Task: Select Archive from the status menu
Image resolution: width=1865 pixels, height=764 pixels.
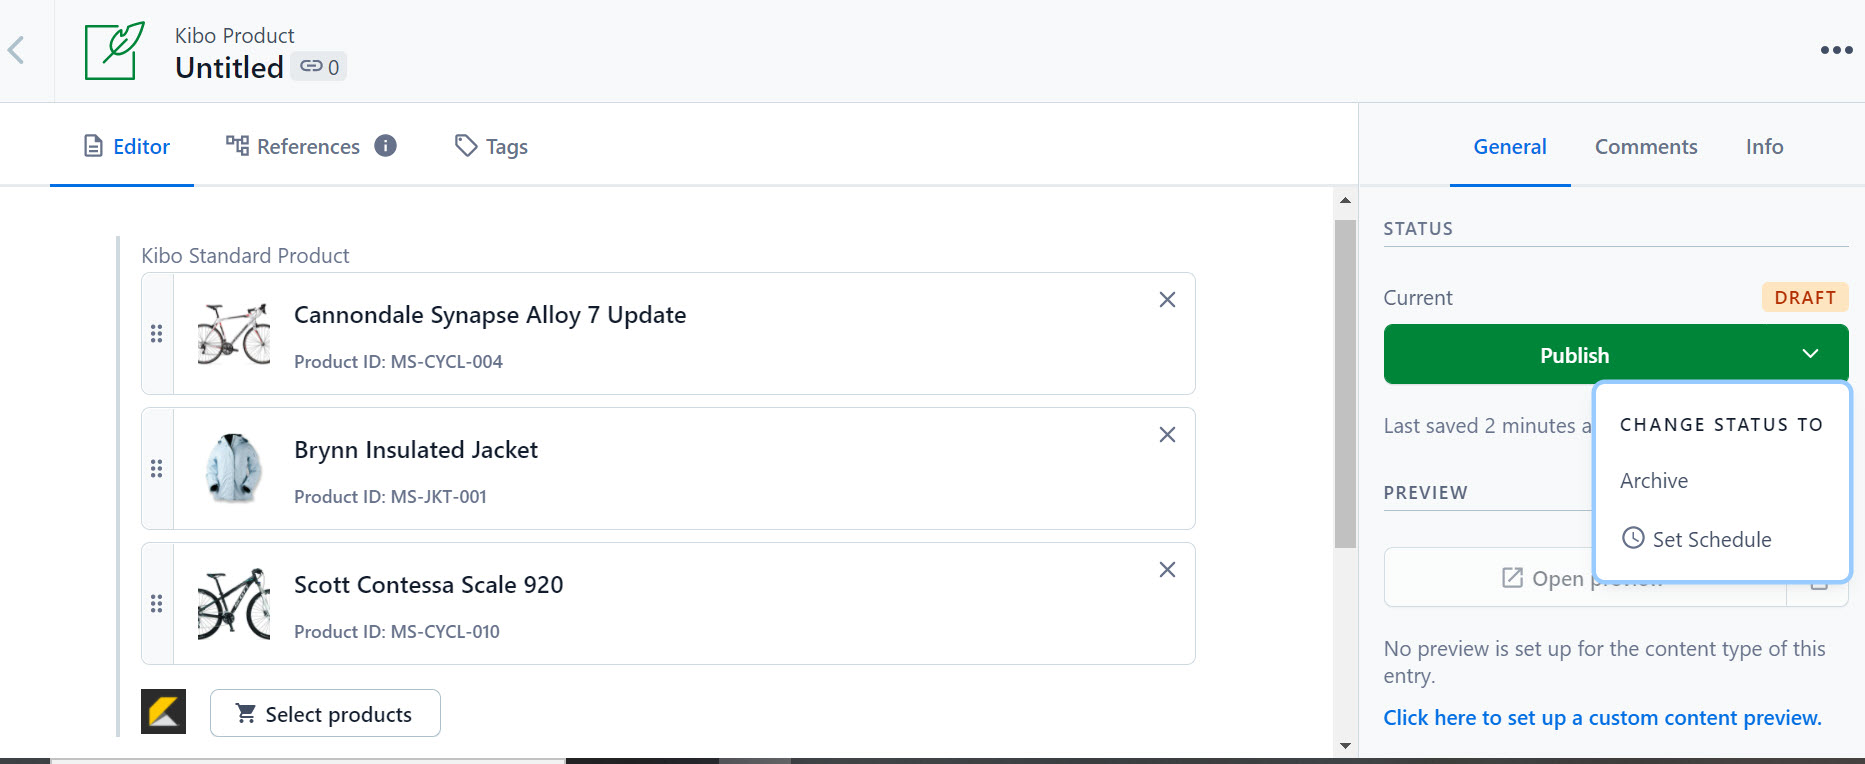Action: click(x=1653, y=480)
